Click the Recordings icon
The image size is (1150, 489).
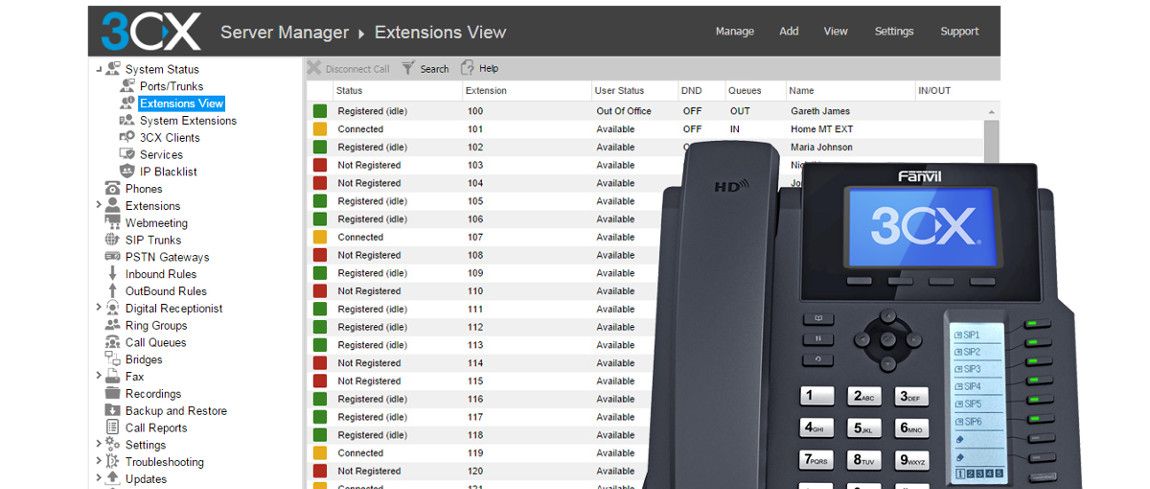point(112,394)
